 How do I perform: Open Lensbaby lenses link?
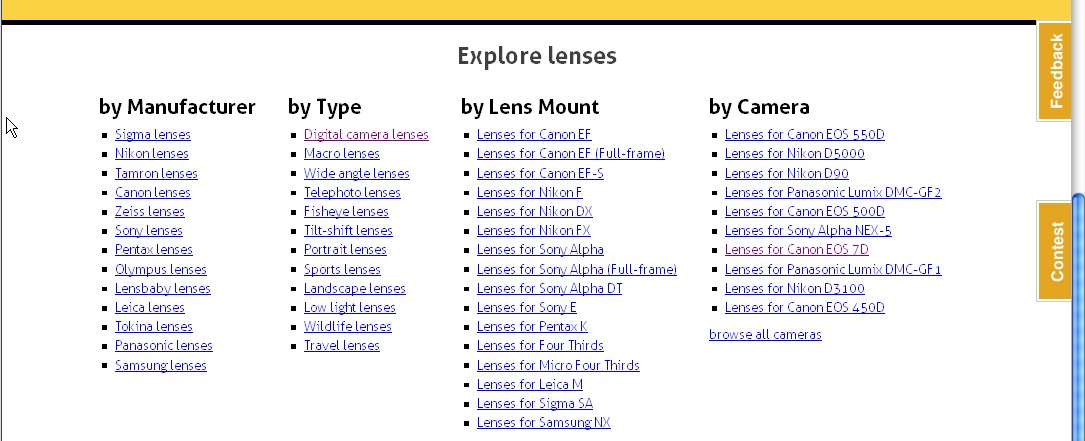[163, 288]
